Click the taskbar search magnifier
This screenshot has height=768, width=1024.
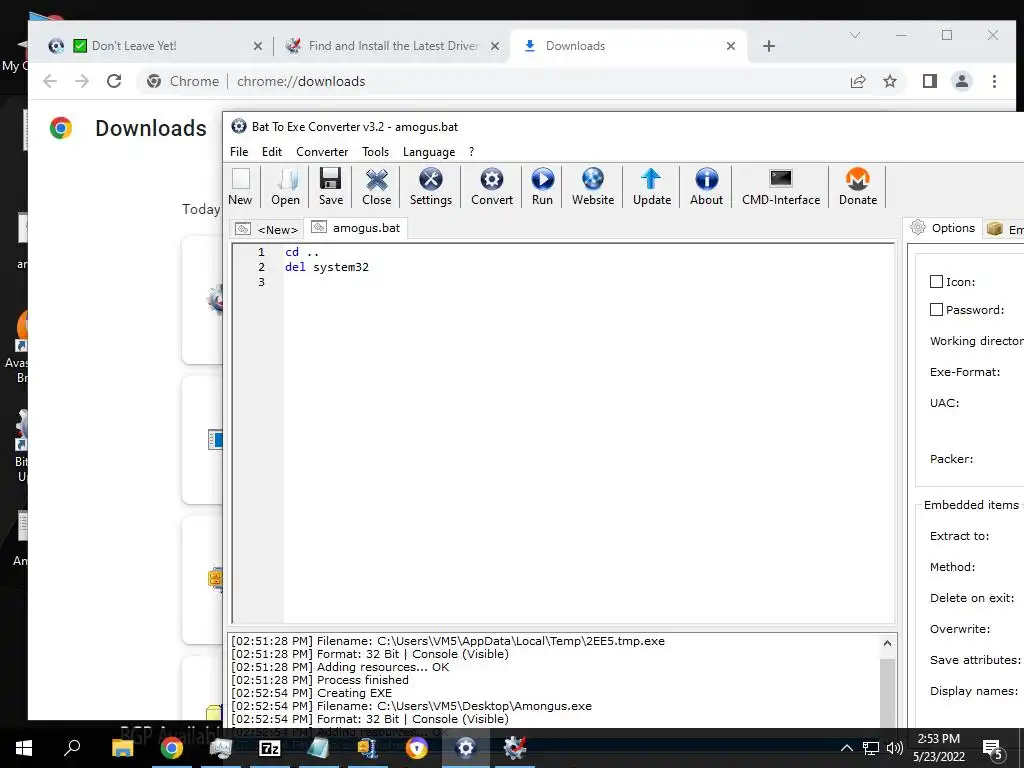[x=72, y=748]
